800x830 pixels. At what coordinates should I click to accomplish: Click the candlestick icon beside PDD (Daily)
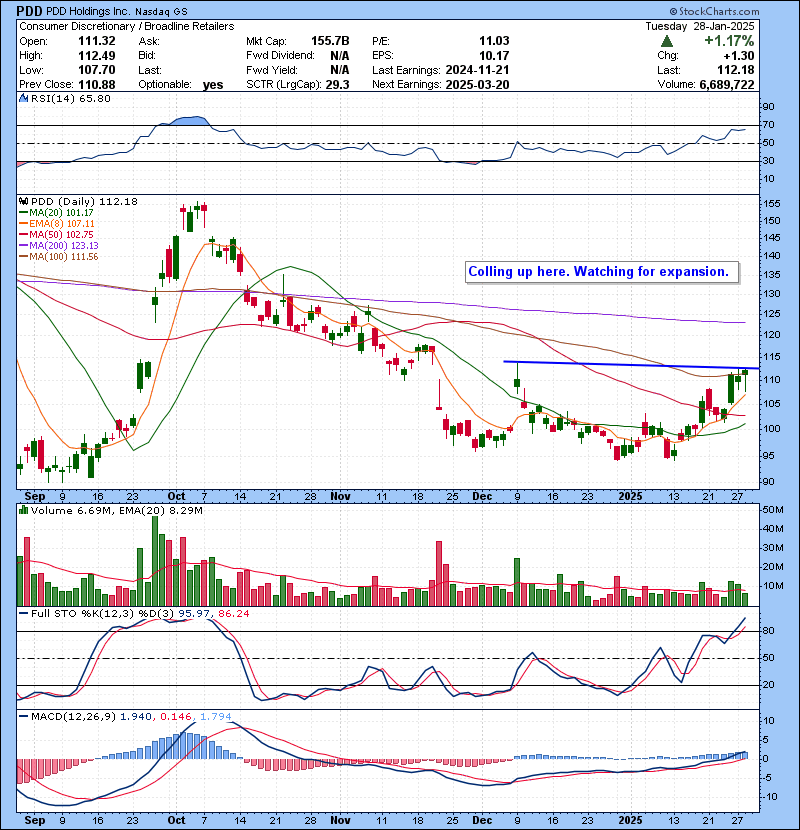[x=23, y=201]
